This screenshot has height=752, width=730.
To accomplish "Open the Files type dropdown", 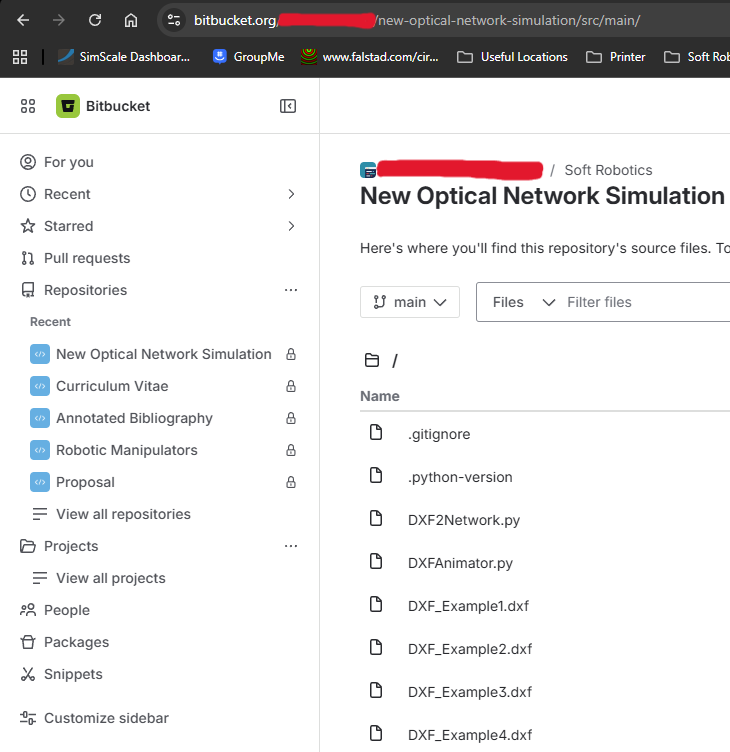I will pyautogui.click(x=523, y=302).
